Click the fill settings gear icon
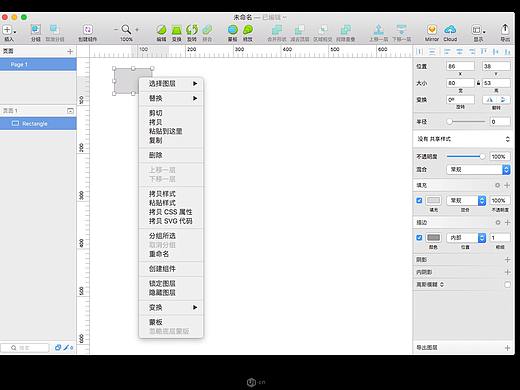Screen dimensions: 520x390 pos(497,185)
